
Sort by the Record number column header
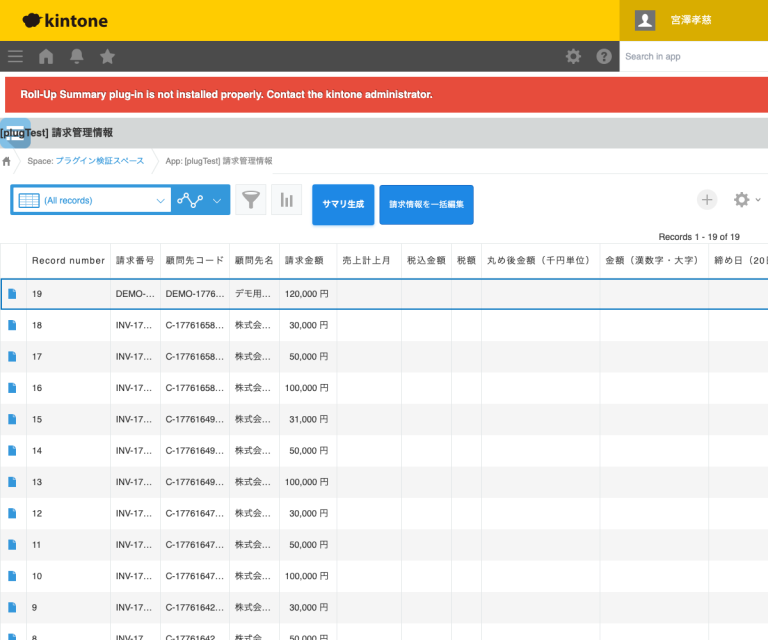pos(68,260)
